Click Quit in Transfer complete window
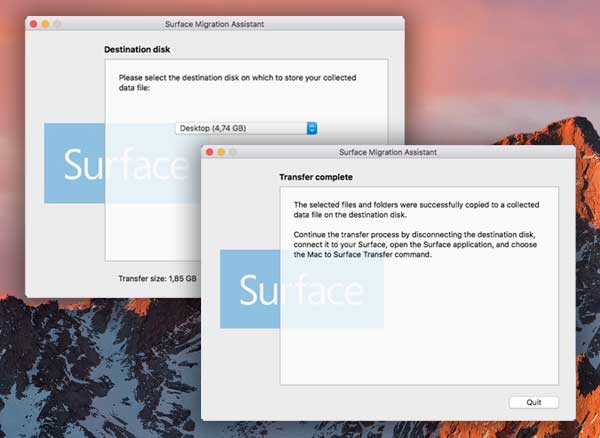Screen dimensions: 600x438 tap(533, 402)
